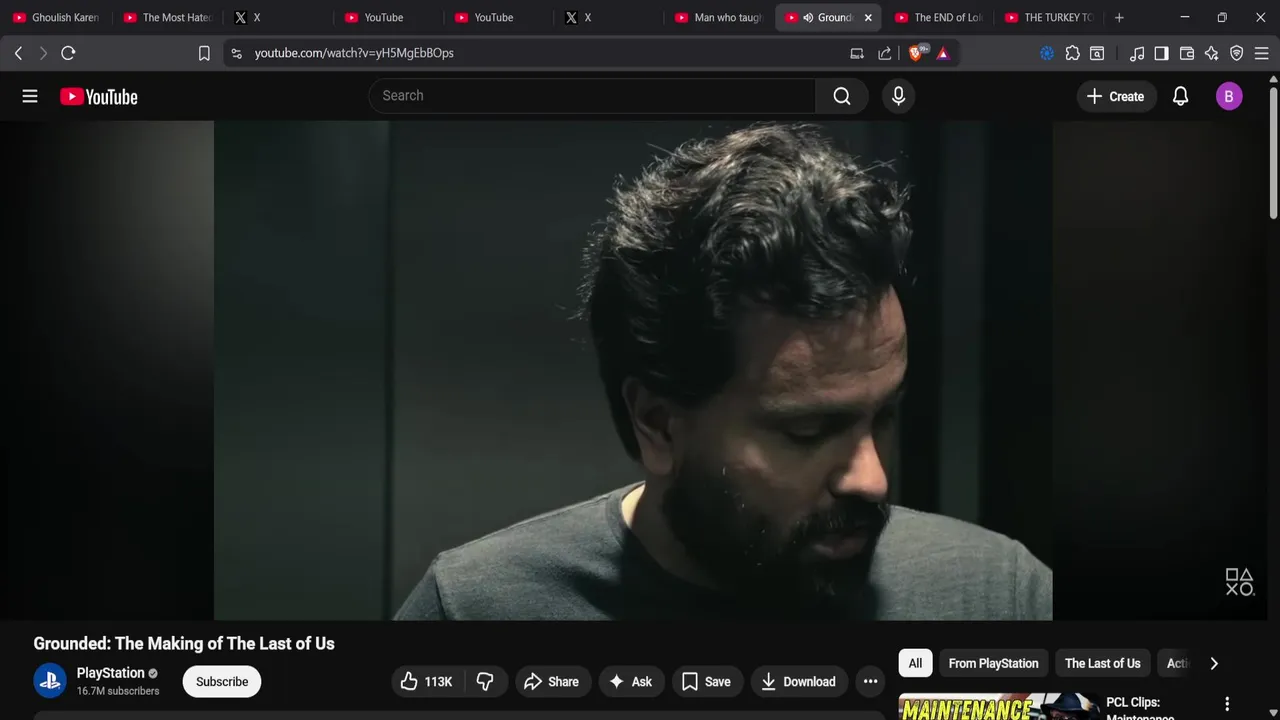Bookmark this page

(204, 53)
